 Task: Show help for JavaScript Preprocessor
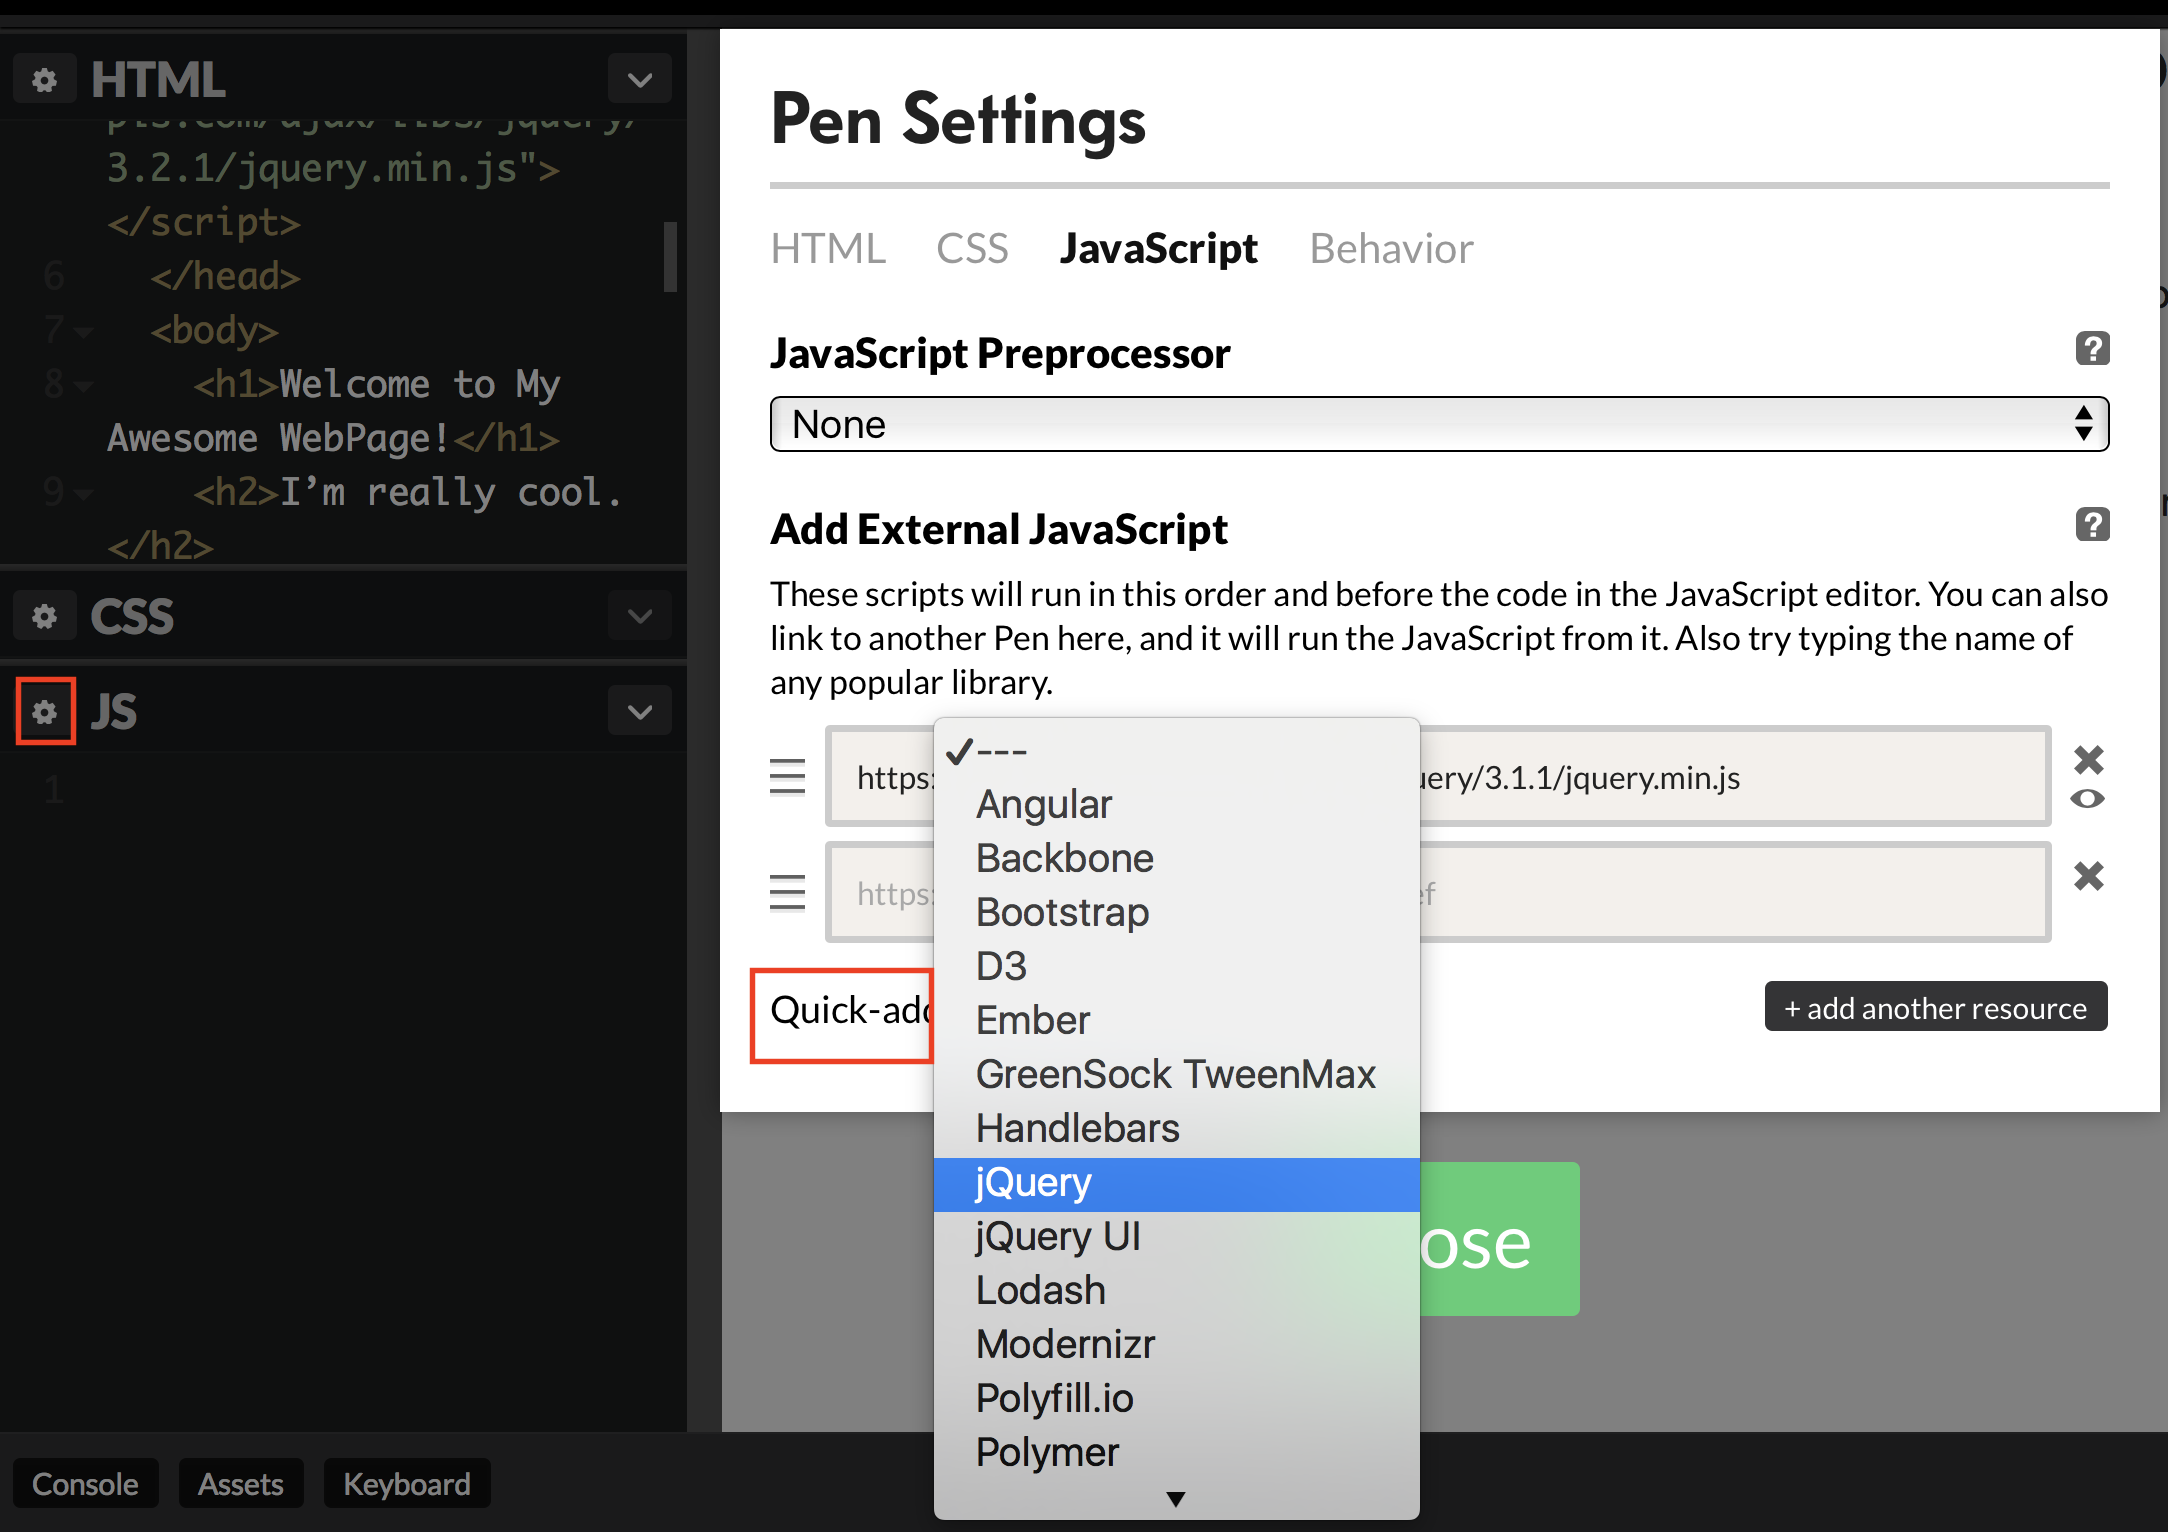[x=2092, y=349]
